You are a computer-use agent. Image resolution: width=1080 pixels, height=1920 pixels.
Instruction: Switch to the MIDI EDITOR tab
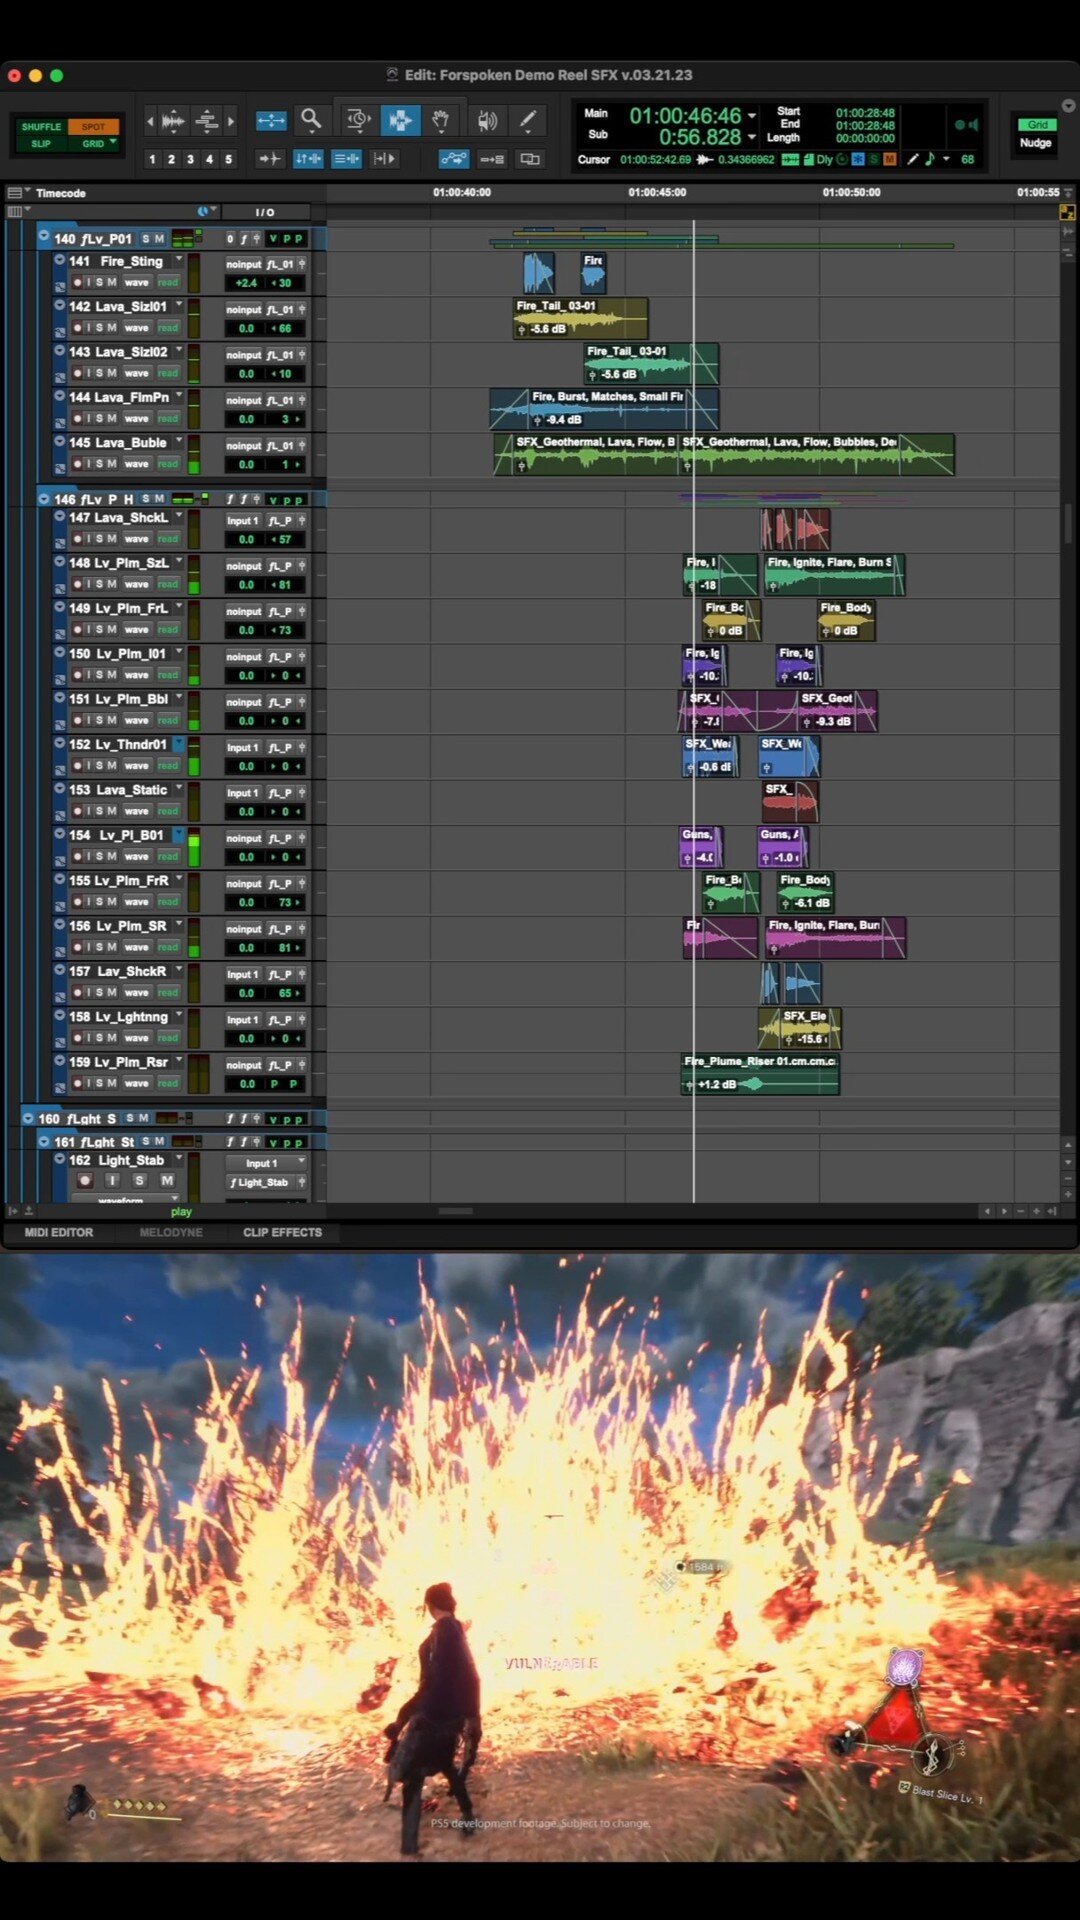pos(59,1232)
